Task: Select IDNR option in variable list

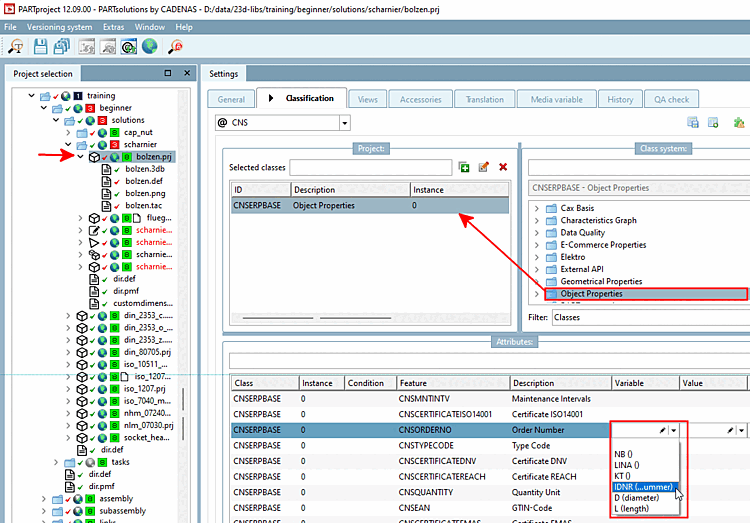Action: pos(644,487)
